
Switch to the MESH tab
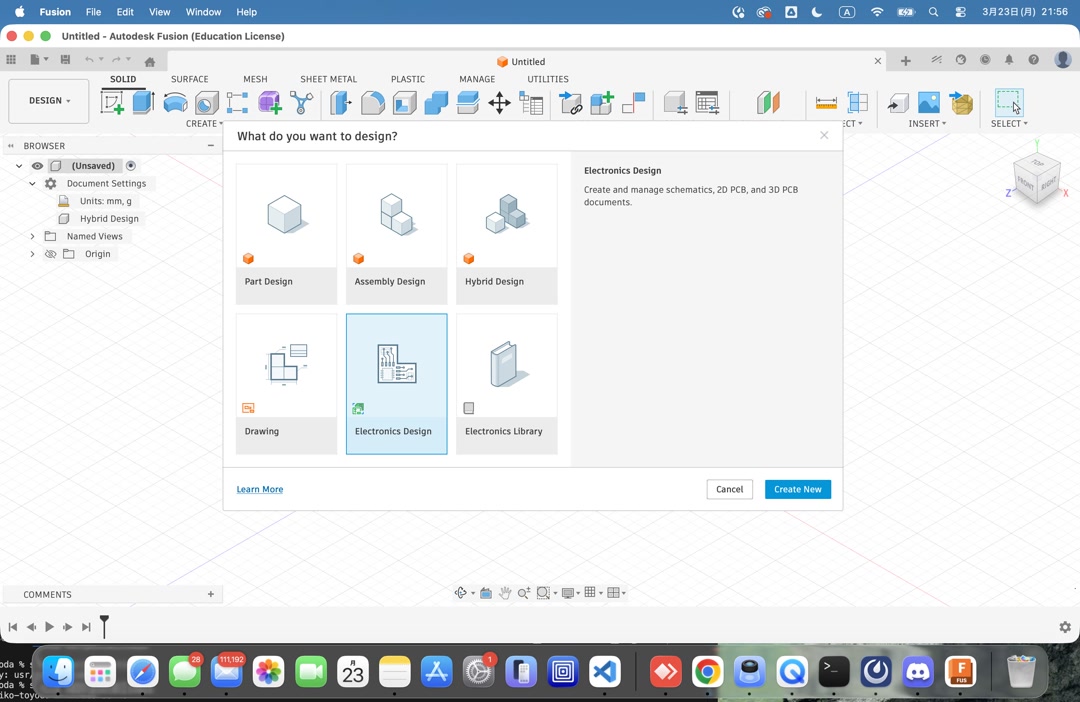pyautogui.click(x=255, y=79)
